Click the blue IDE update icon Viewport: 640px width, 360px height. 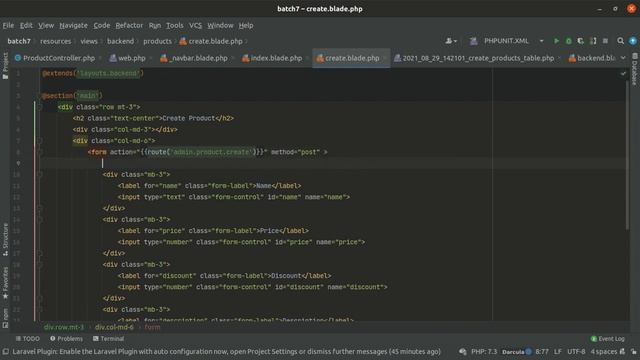[x=633, y=41]
